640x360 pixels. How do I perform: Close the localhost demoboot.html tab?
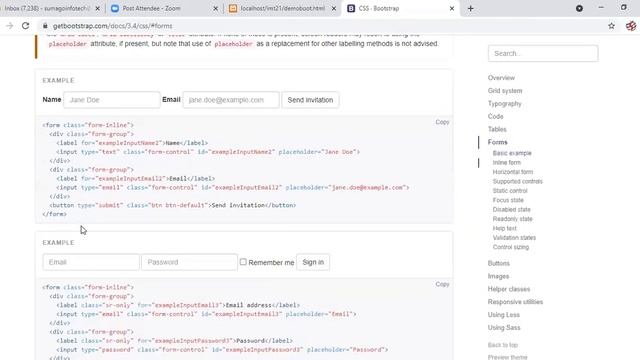pos(333,8)
